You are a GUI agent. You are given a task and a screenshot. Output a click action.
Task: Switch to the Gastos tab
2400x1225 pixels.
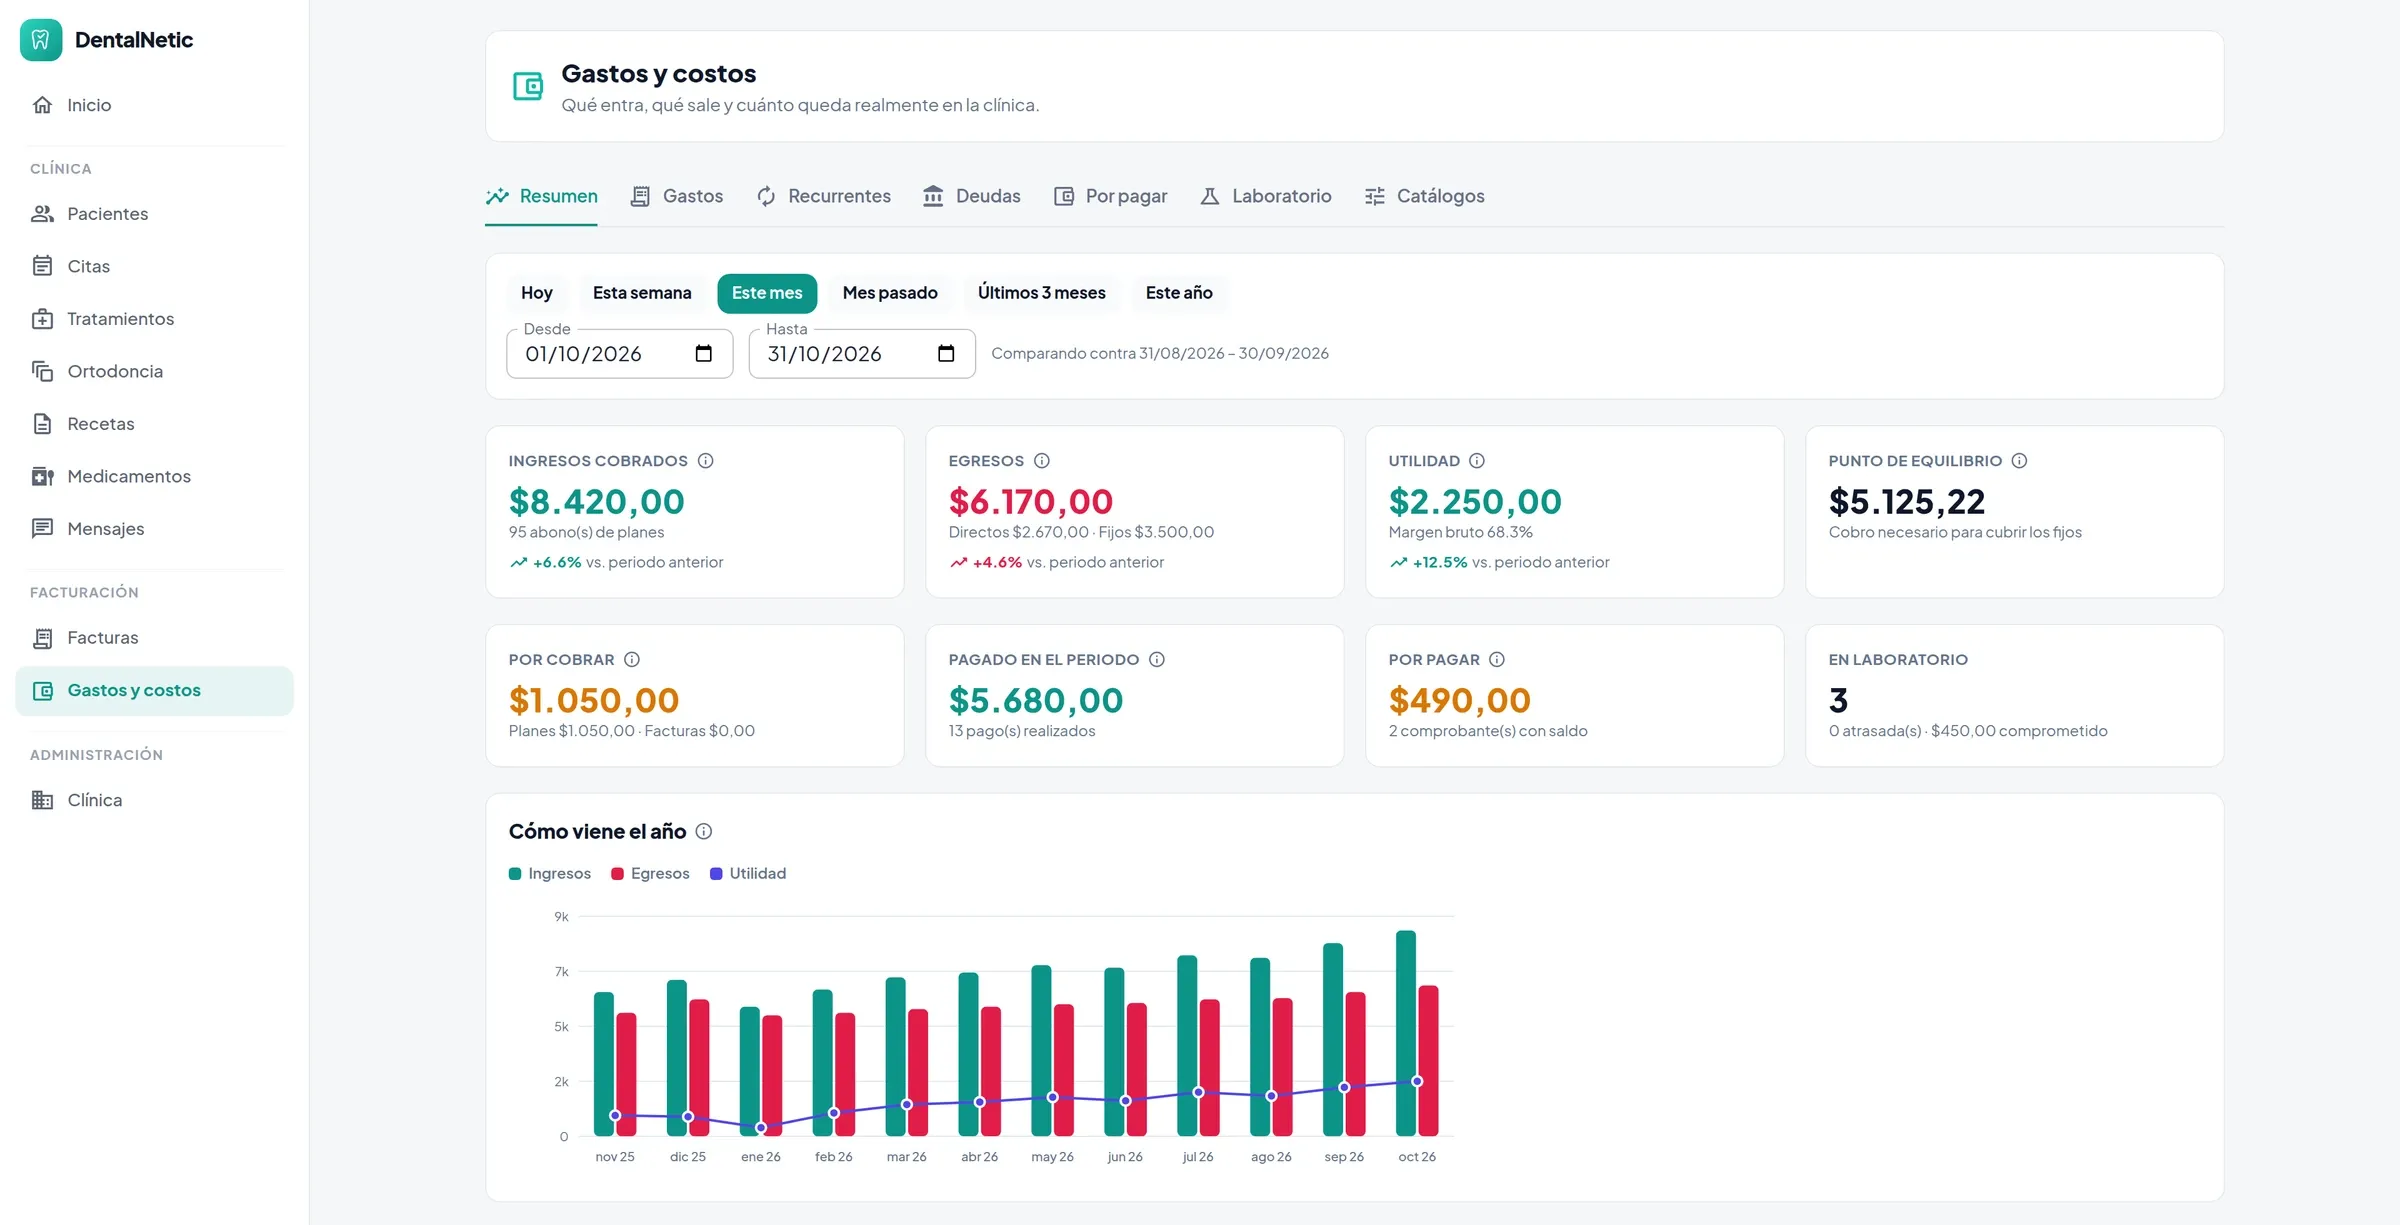click(x=676, y=196)
